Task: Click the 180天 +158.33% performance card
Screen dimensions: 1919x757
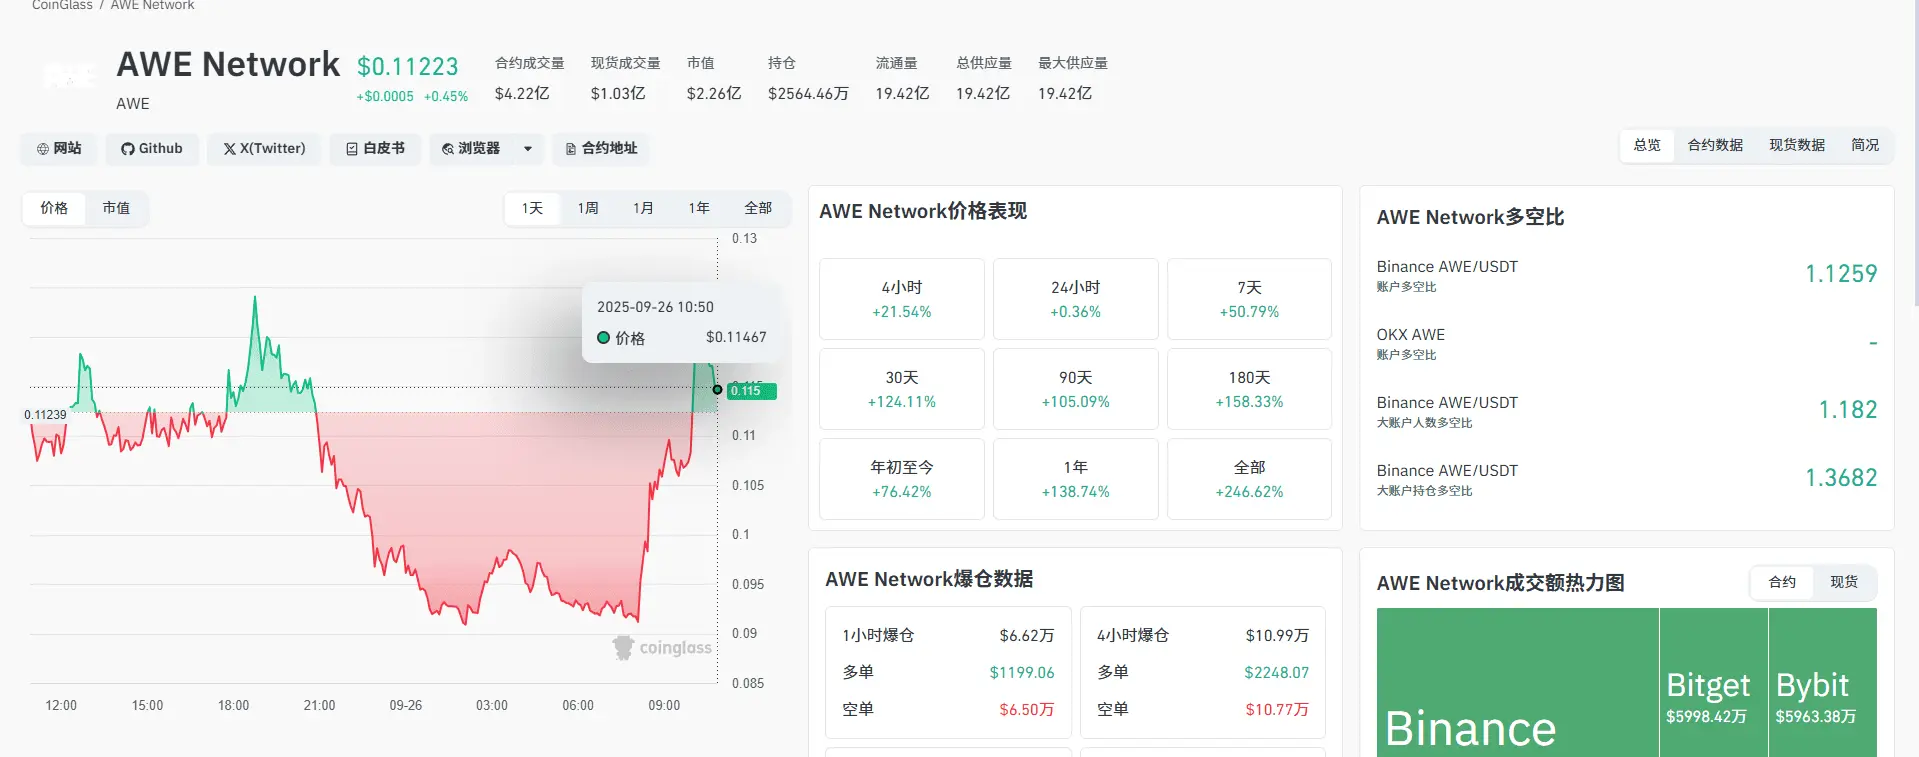Action: pos(1249,389)
